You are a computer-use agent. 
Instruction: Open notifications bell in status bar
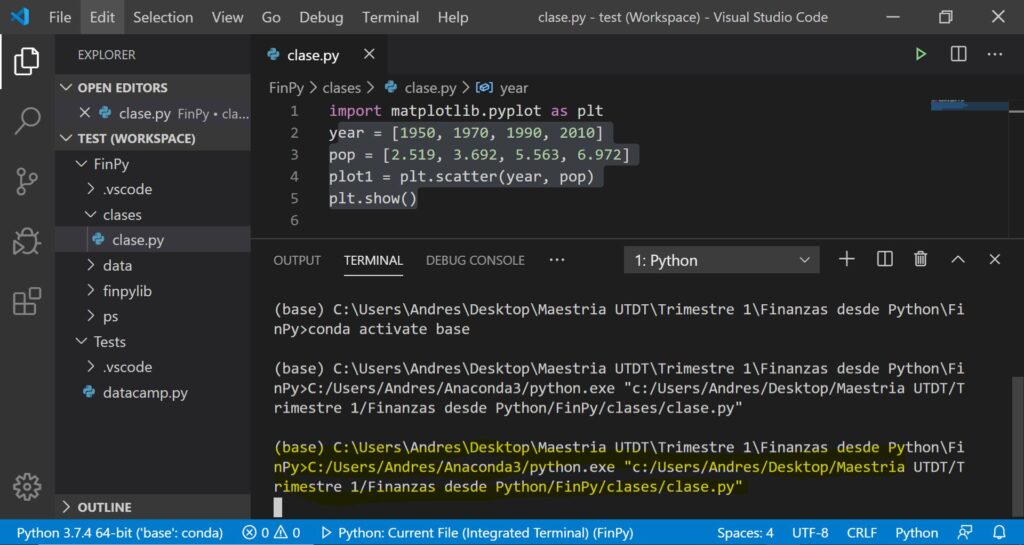(x=999, y=533)
